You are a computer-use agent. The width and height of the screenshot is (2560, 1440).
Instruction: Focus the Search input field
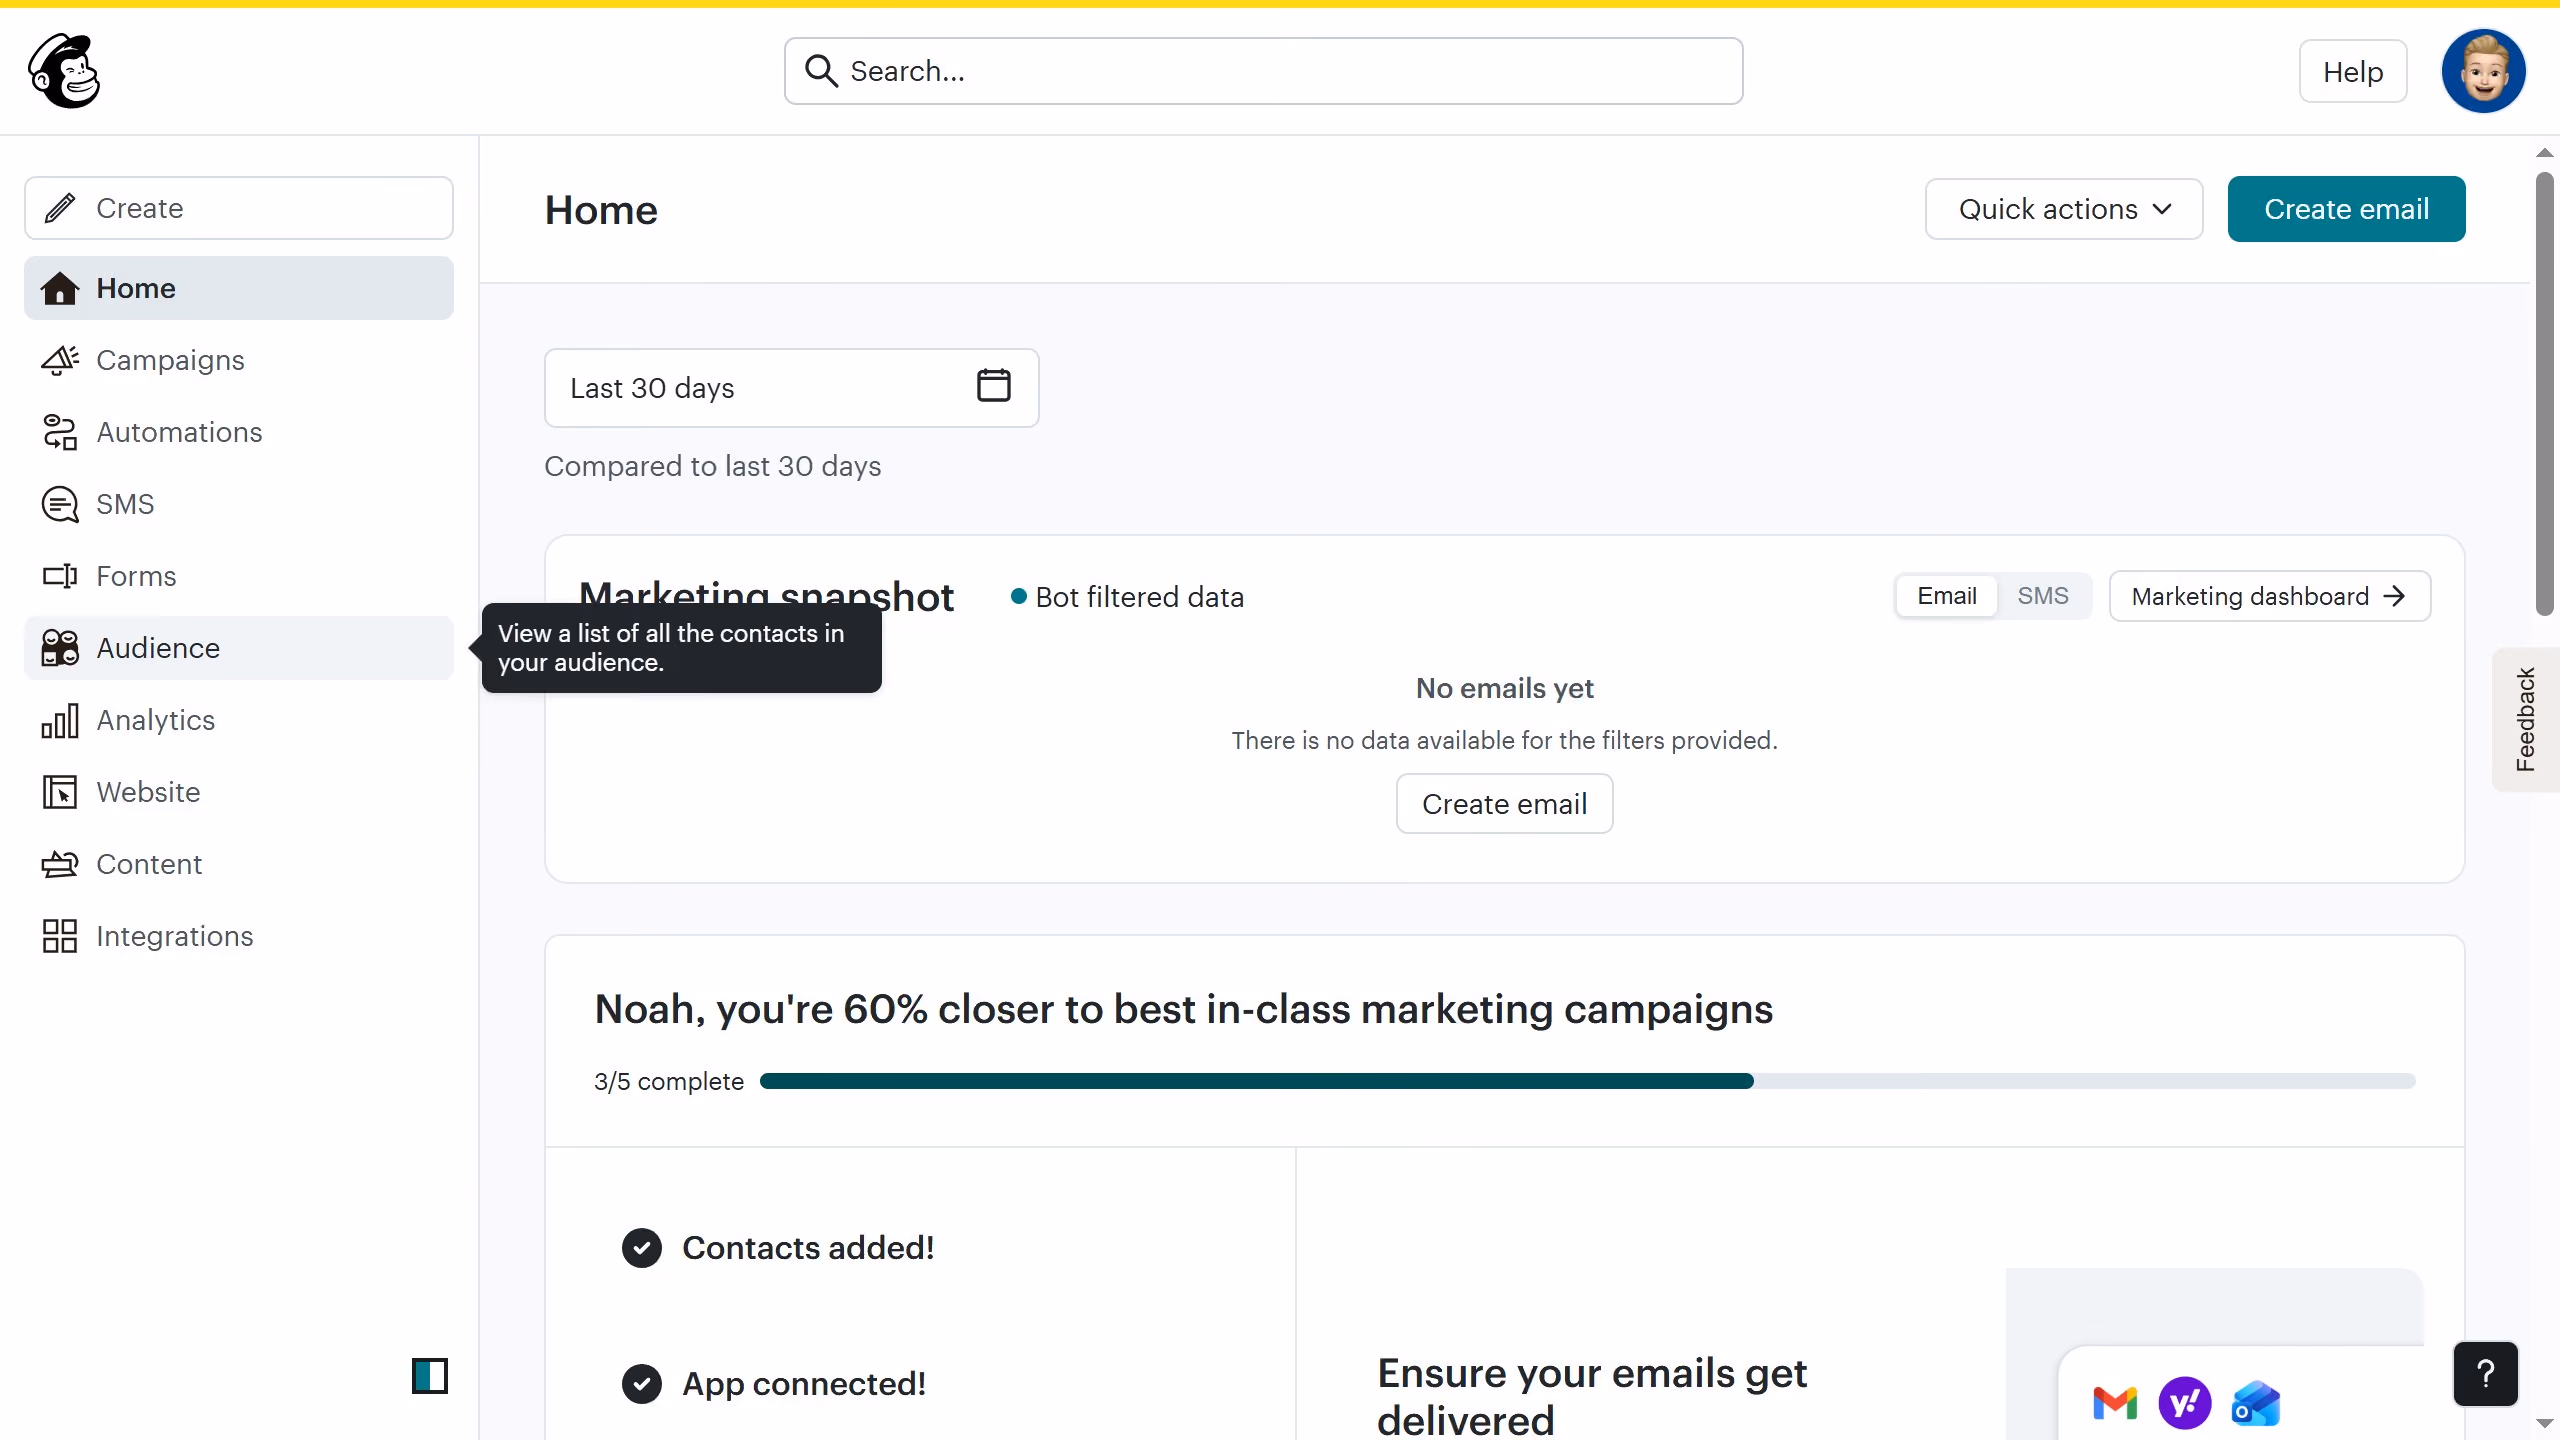[x=1263, y=71]
